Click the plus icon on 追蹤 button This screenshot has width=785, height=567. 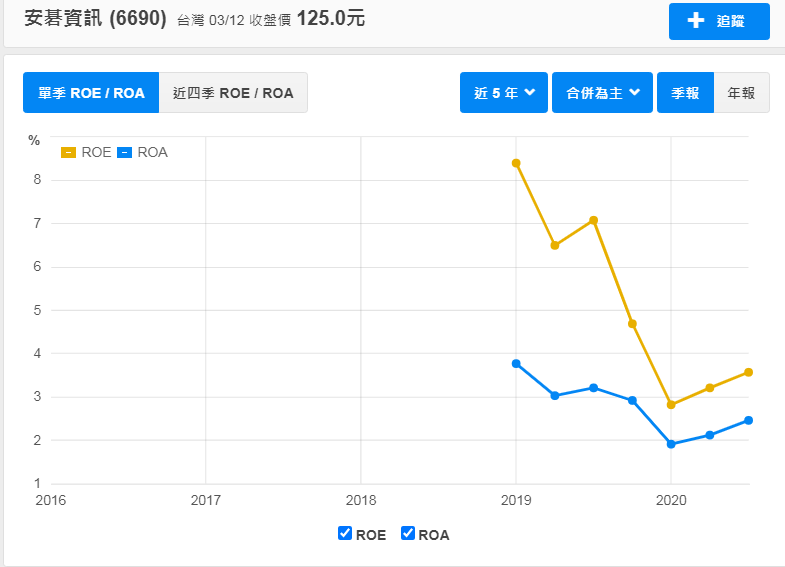tap(696, 21)
